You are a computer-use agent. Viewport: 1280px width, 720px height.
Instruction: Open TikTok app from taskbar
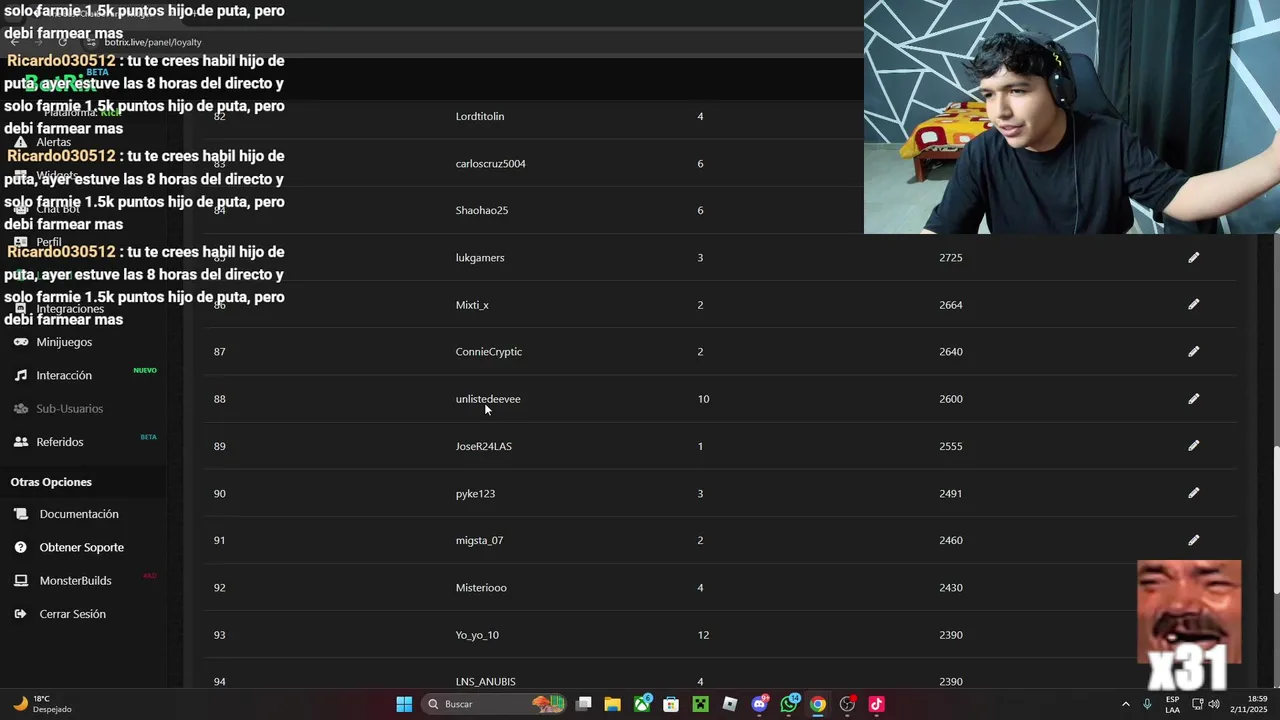coord(877,704)
